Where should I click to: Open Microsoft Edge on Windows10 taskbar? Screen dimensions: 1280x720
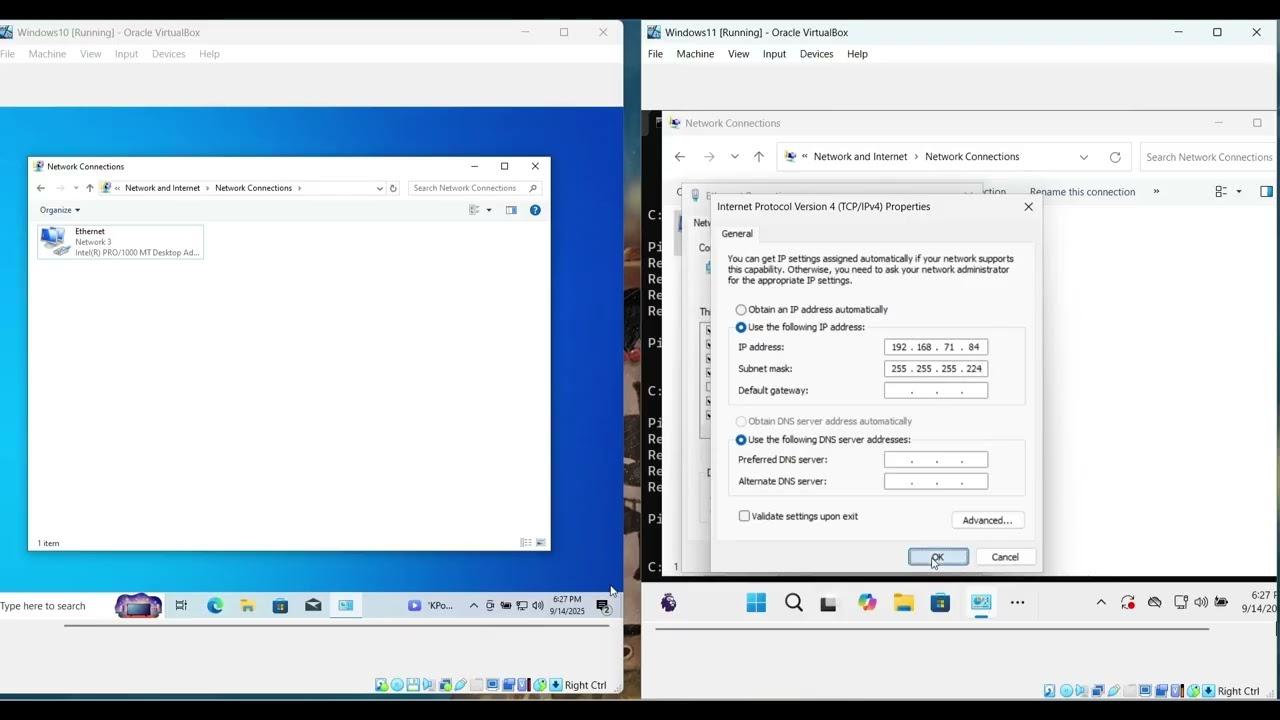click(x=215, y=606)
